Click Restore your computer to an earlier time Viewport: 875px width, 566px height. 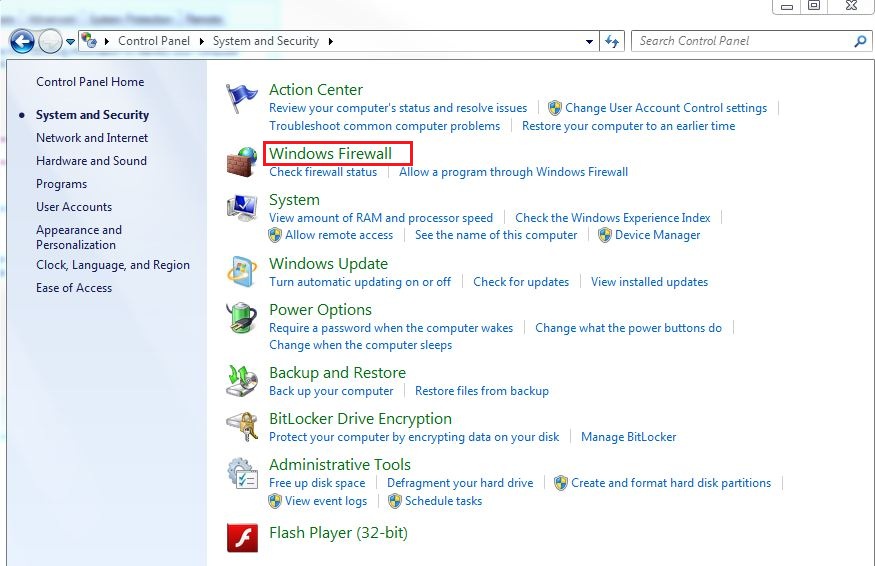point(628,126)
